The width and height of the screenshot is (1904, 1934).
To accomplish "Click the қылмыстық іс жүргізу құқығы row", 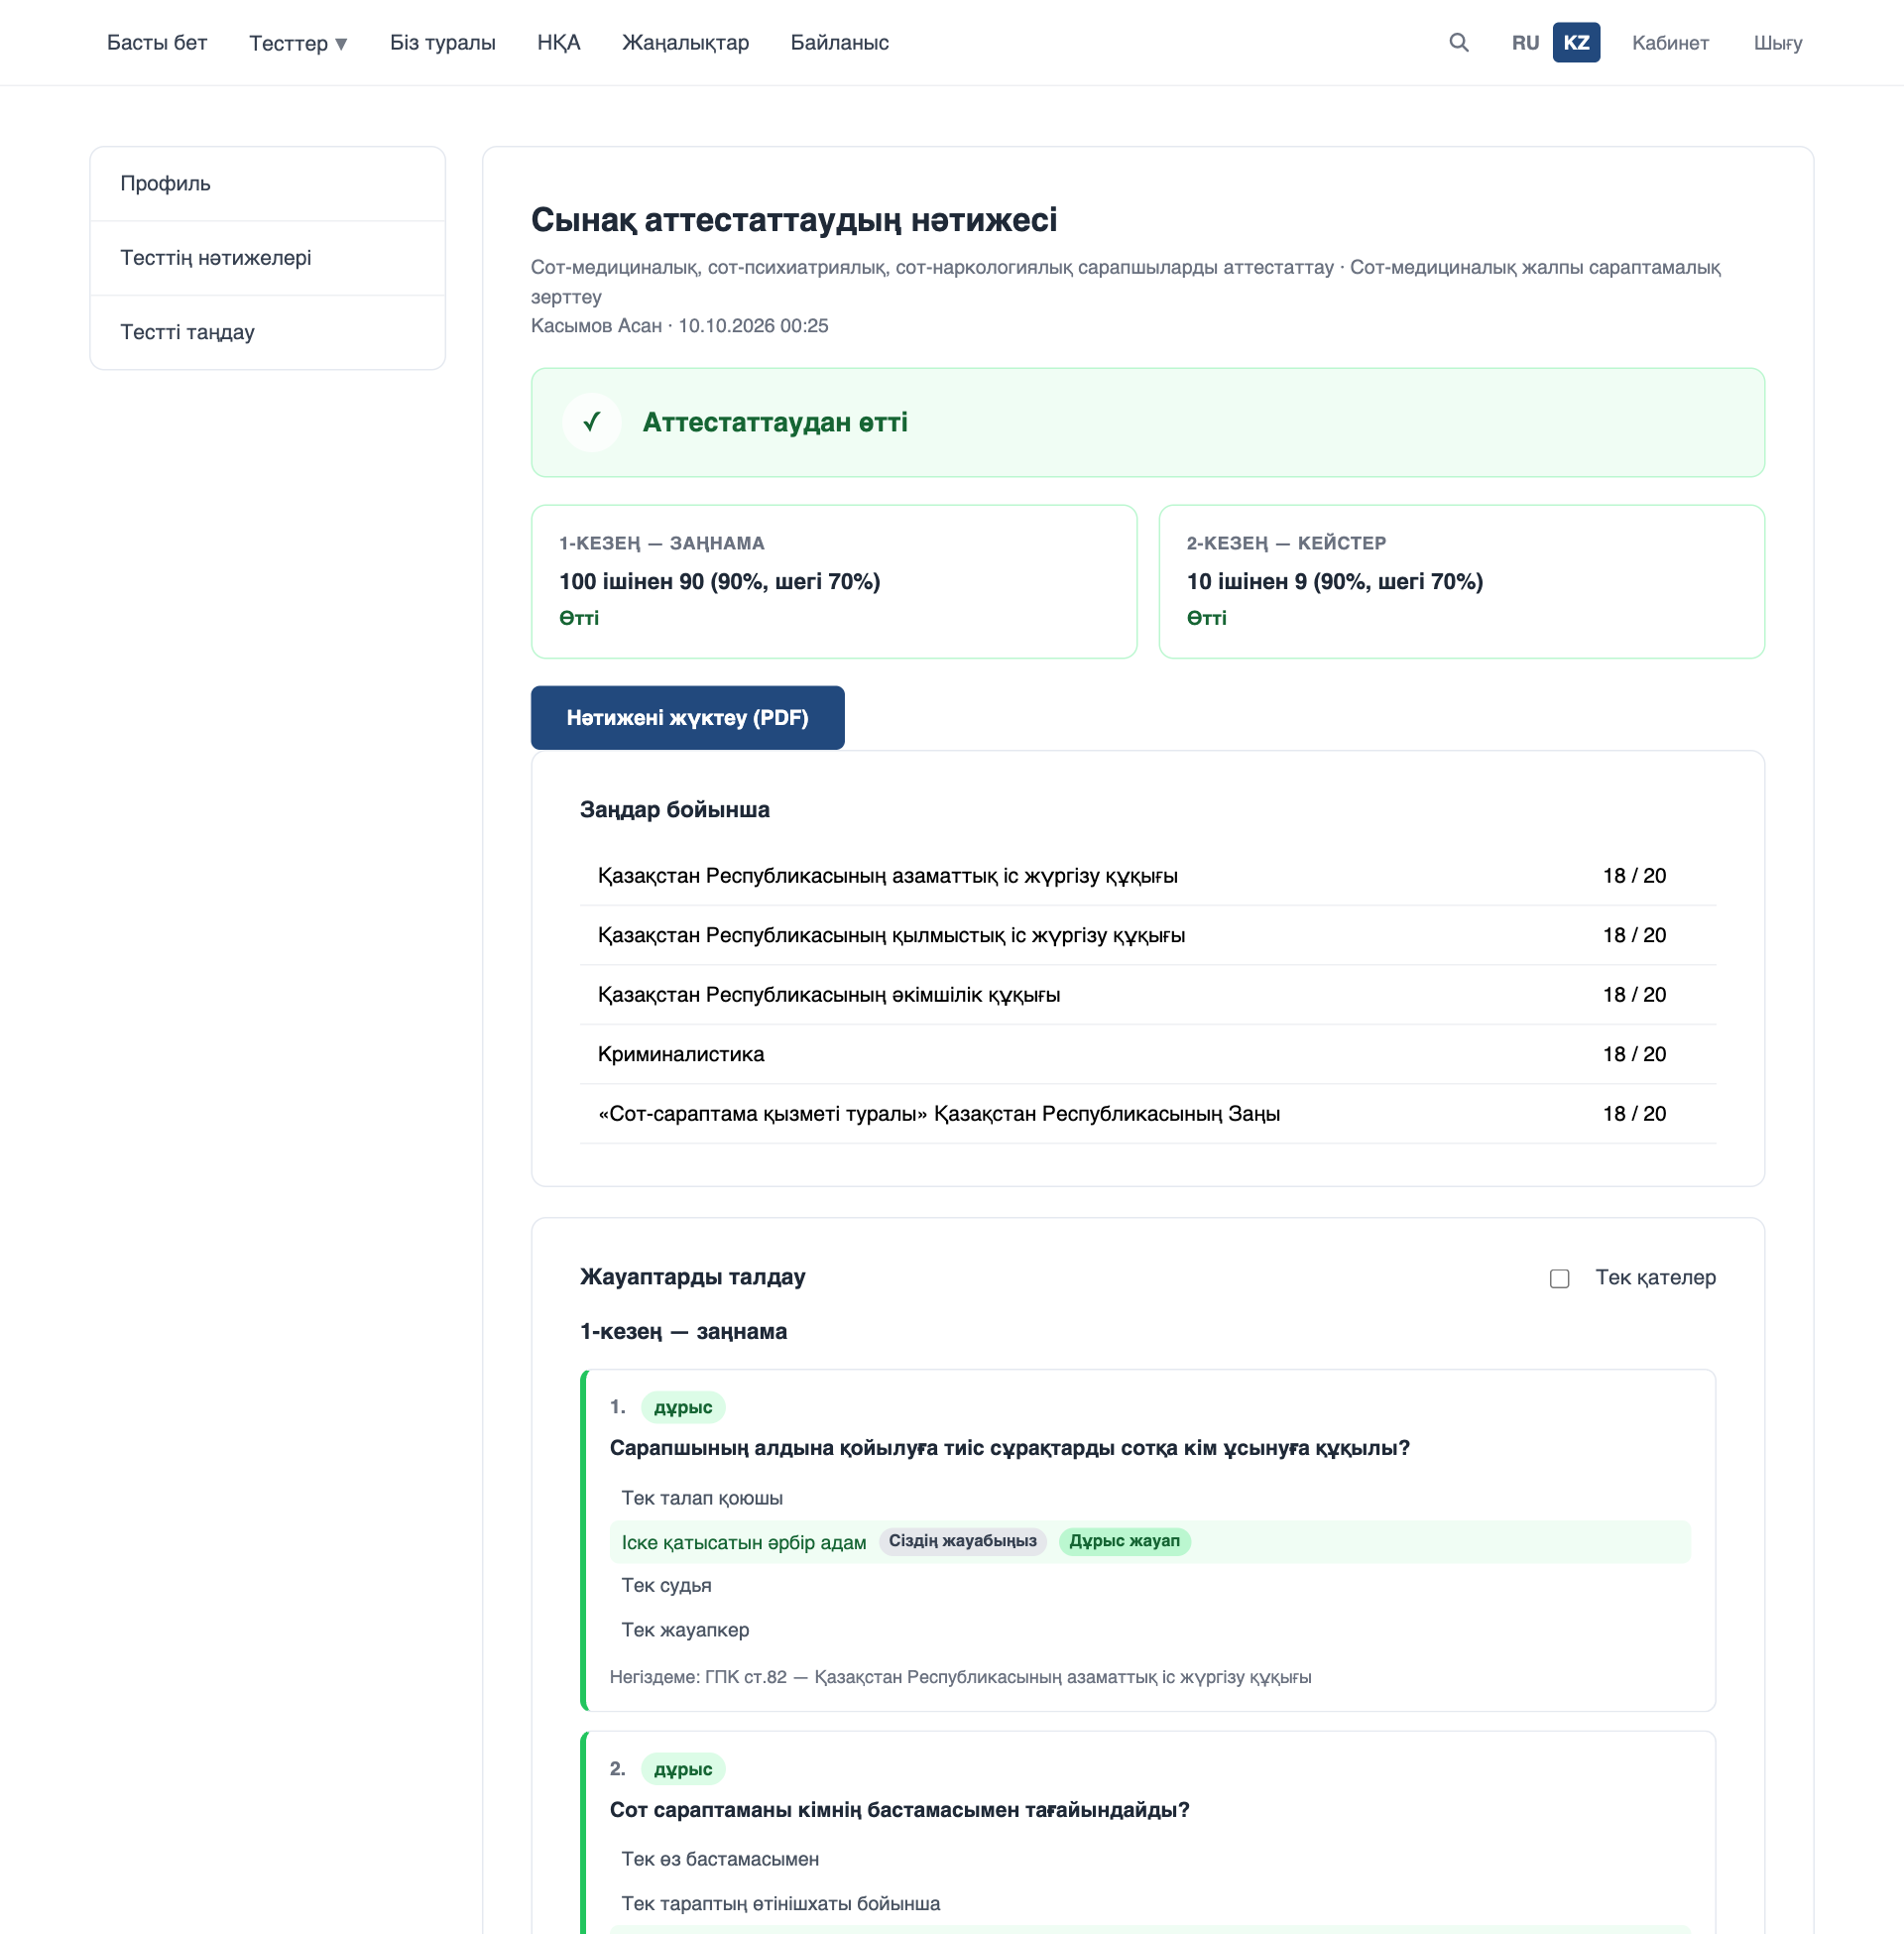I will (x=1148, y=935).
